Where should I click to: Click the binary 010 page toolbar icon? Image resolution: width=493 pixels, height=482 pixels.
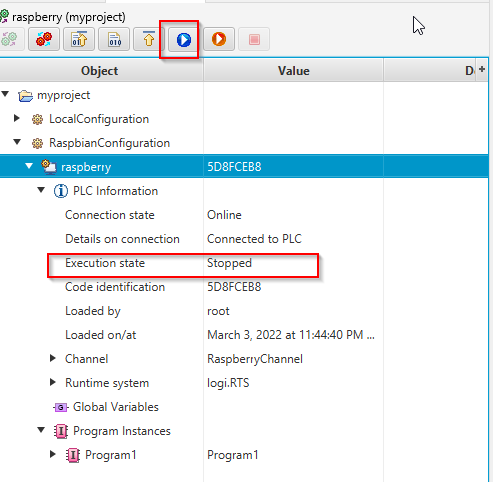click(x=114, y=39)
